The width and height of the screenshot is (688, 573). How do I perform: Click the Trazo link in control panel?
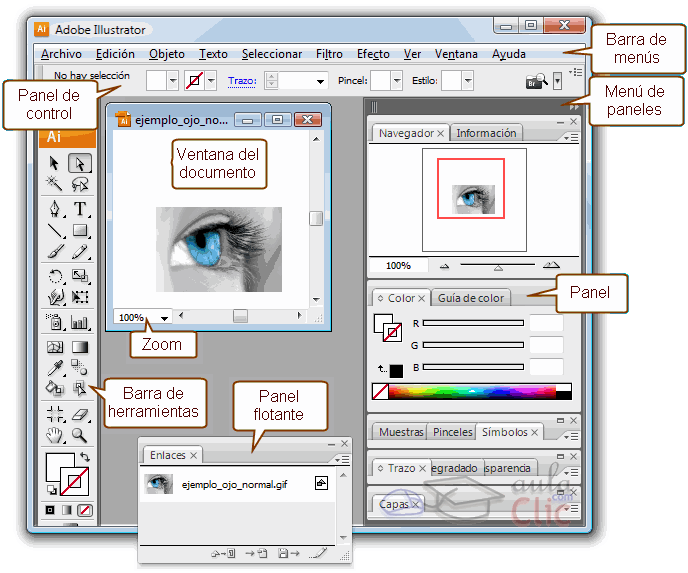[x=242, y=81]
